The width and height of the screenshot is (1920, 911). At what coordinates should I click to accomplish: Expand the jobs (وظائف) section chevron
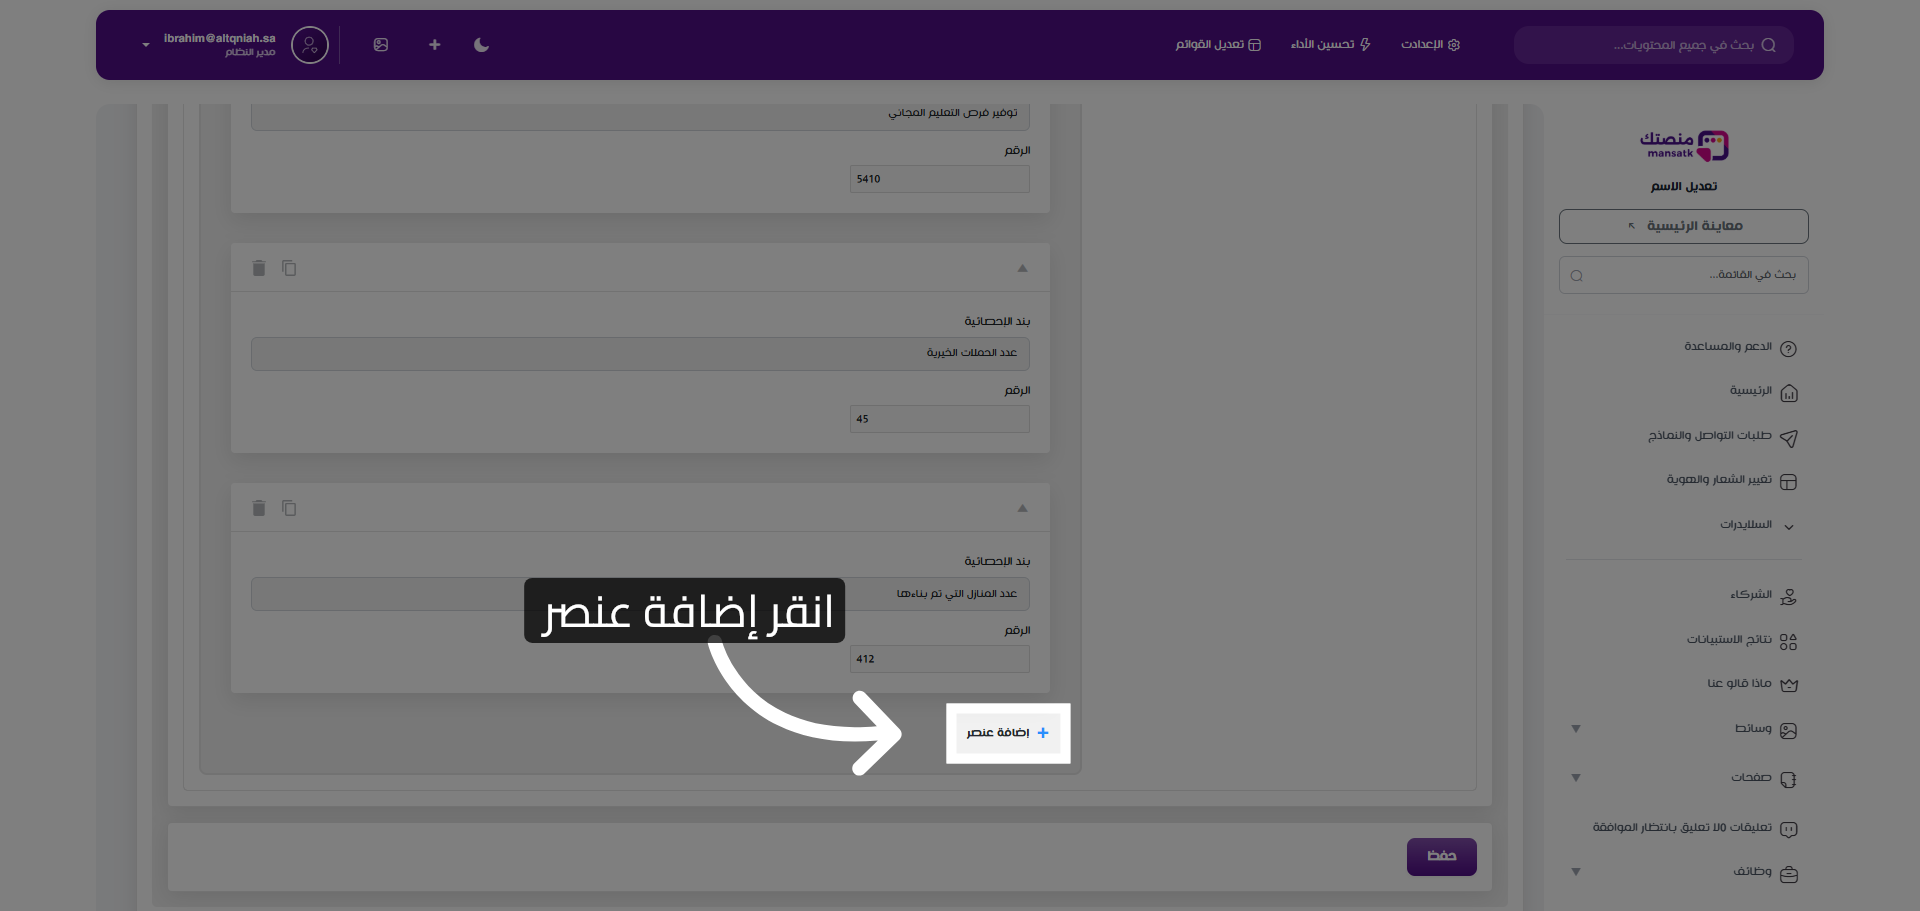(1576, 872)
